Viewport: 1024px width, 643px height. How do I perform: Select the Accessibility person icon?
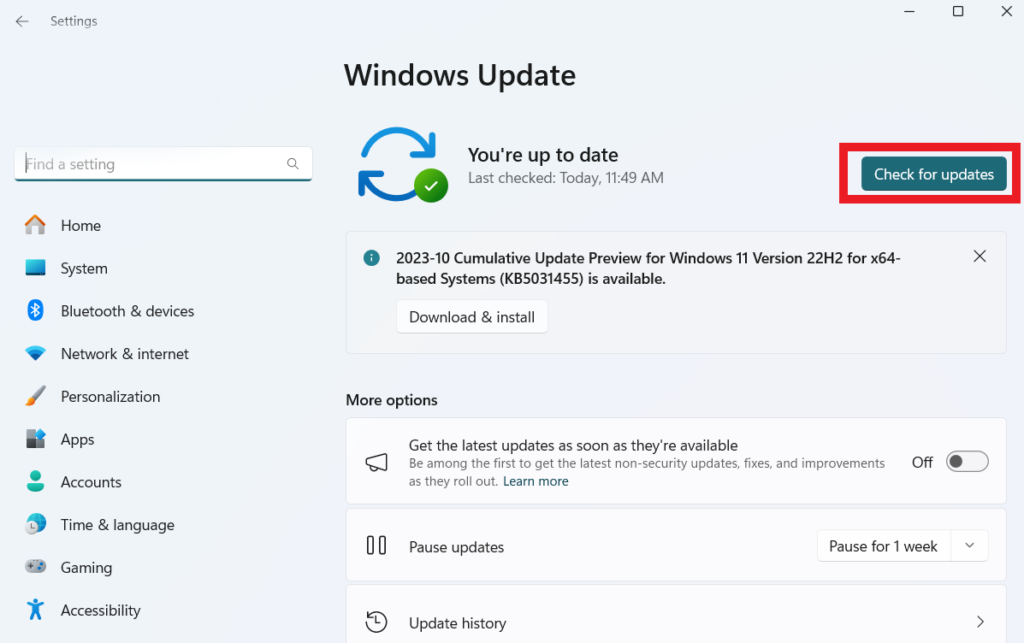pyautogui.click(x=37, y=610)
